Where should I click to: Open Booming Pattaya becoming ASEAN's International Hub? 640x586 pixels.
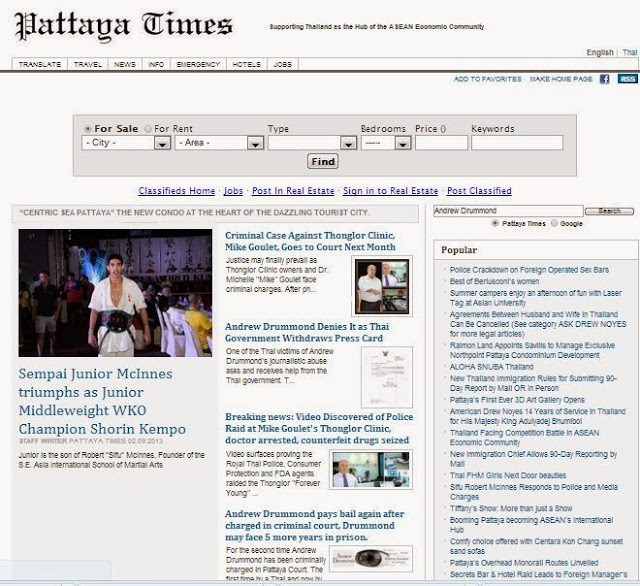pos(531,525)
